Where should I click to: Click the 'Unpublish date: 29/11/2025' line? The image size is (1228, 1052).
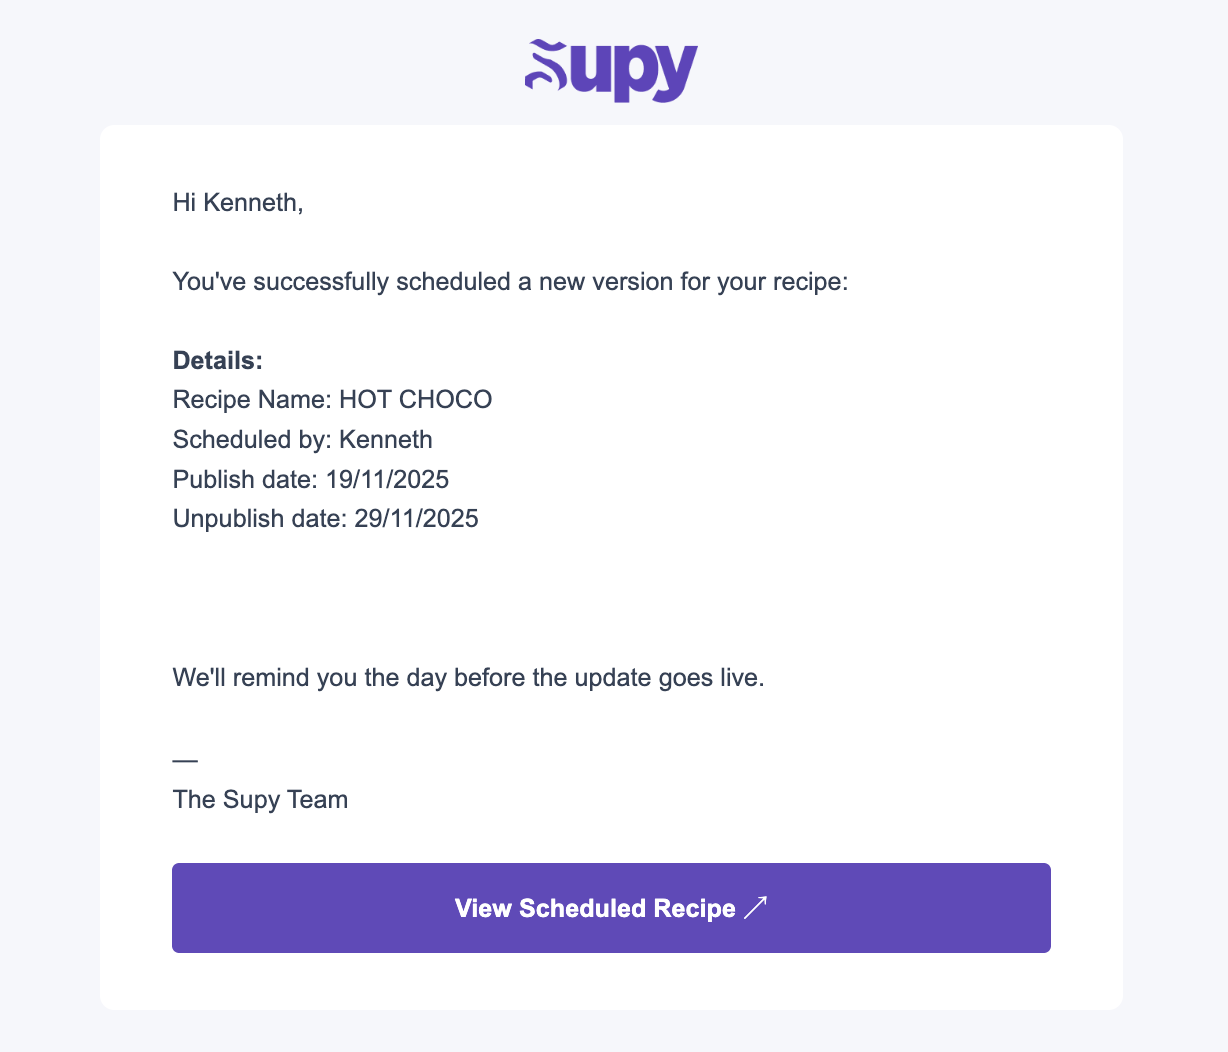[325, 519]
